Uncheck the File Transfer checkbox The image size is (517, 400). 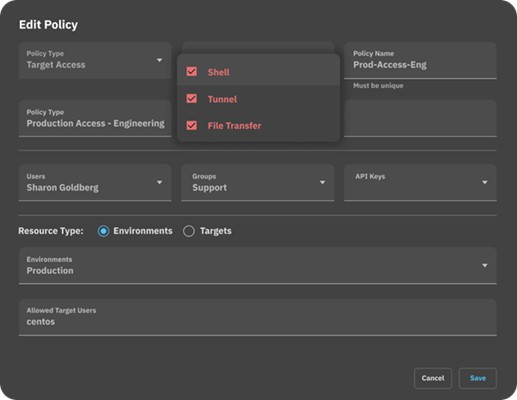point(192,125)
